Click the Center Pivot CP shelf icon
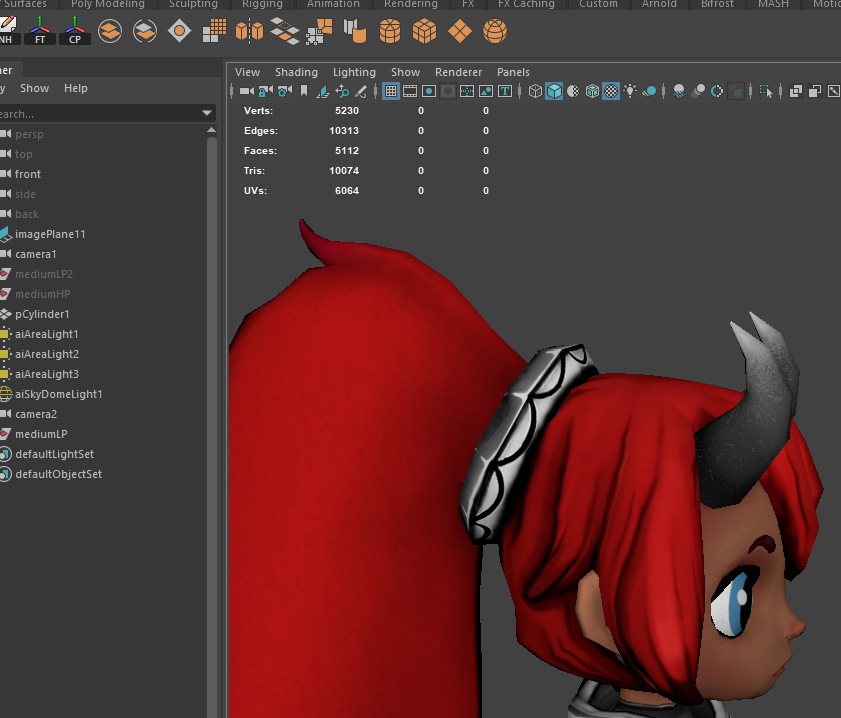Screen dimensions: 841x718 [x=75, y=31]
